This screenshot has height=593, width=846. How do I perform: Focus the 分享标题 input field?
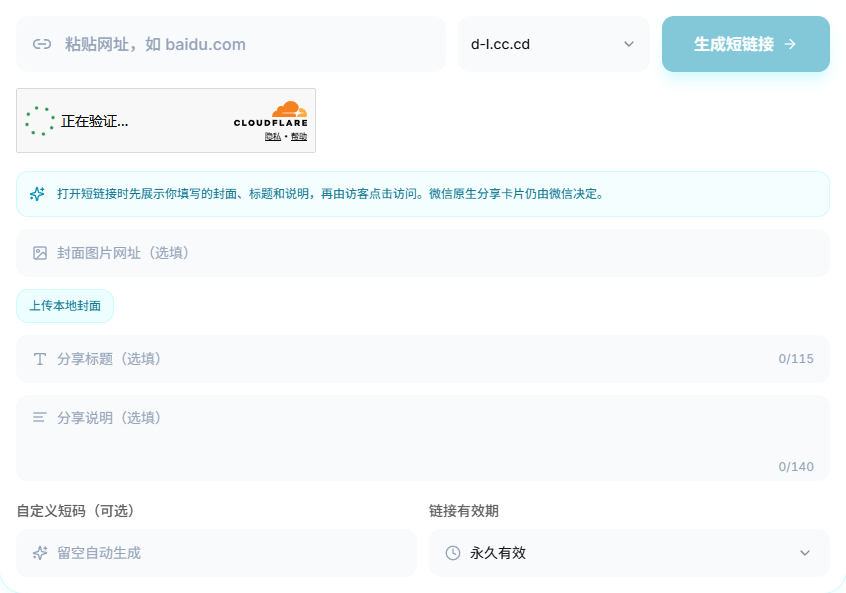click(423, 359)
